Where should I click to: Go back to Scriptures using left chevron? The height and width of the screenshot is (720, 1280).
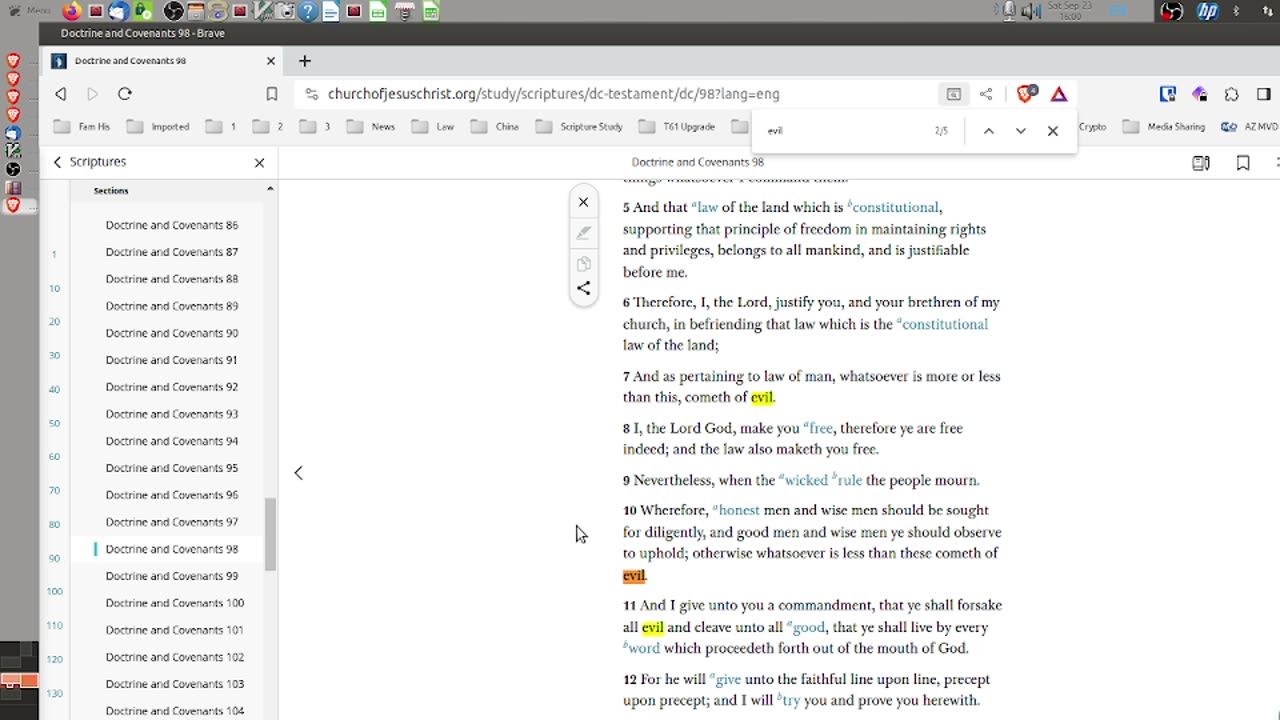(x=57, y=162)
